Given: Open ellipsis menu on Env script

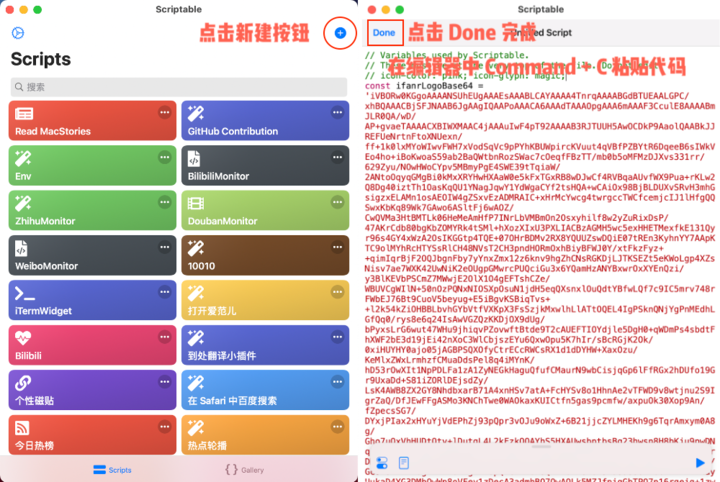Looking at the screenshot, I should [164, 157].
